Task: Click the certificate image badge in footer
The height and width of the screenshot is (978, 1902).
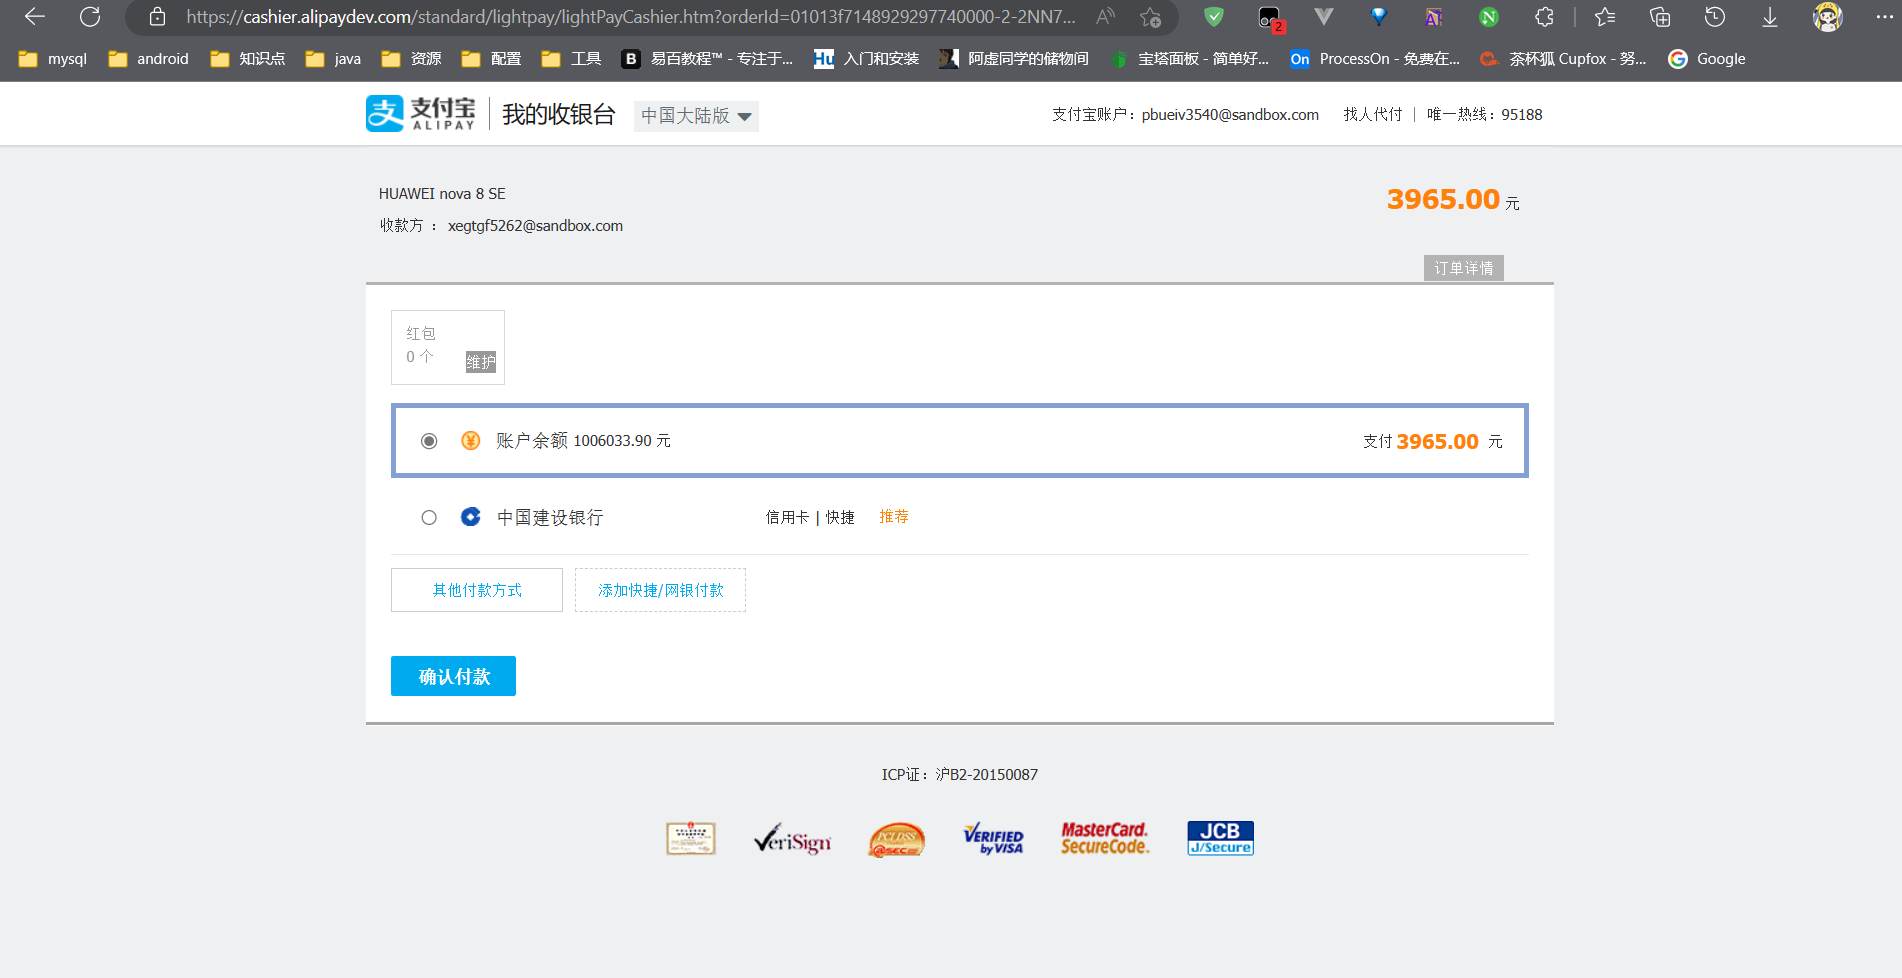Action: [x=691, y=838]
